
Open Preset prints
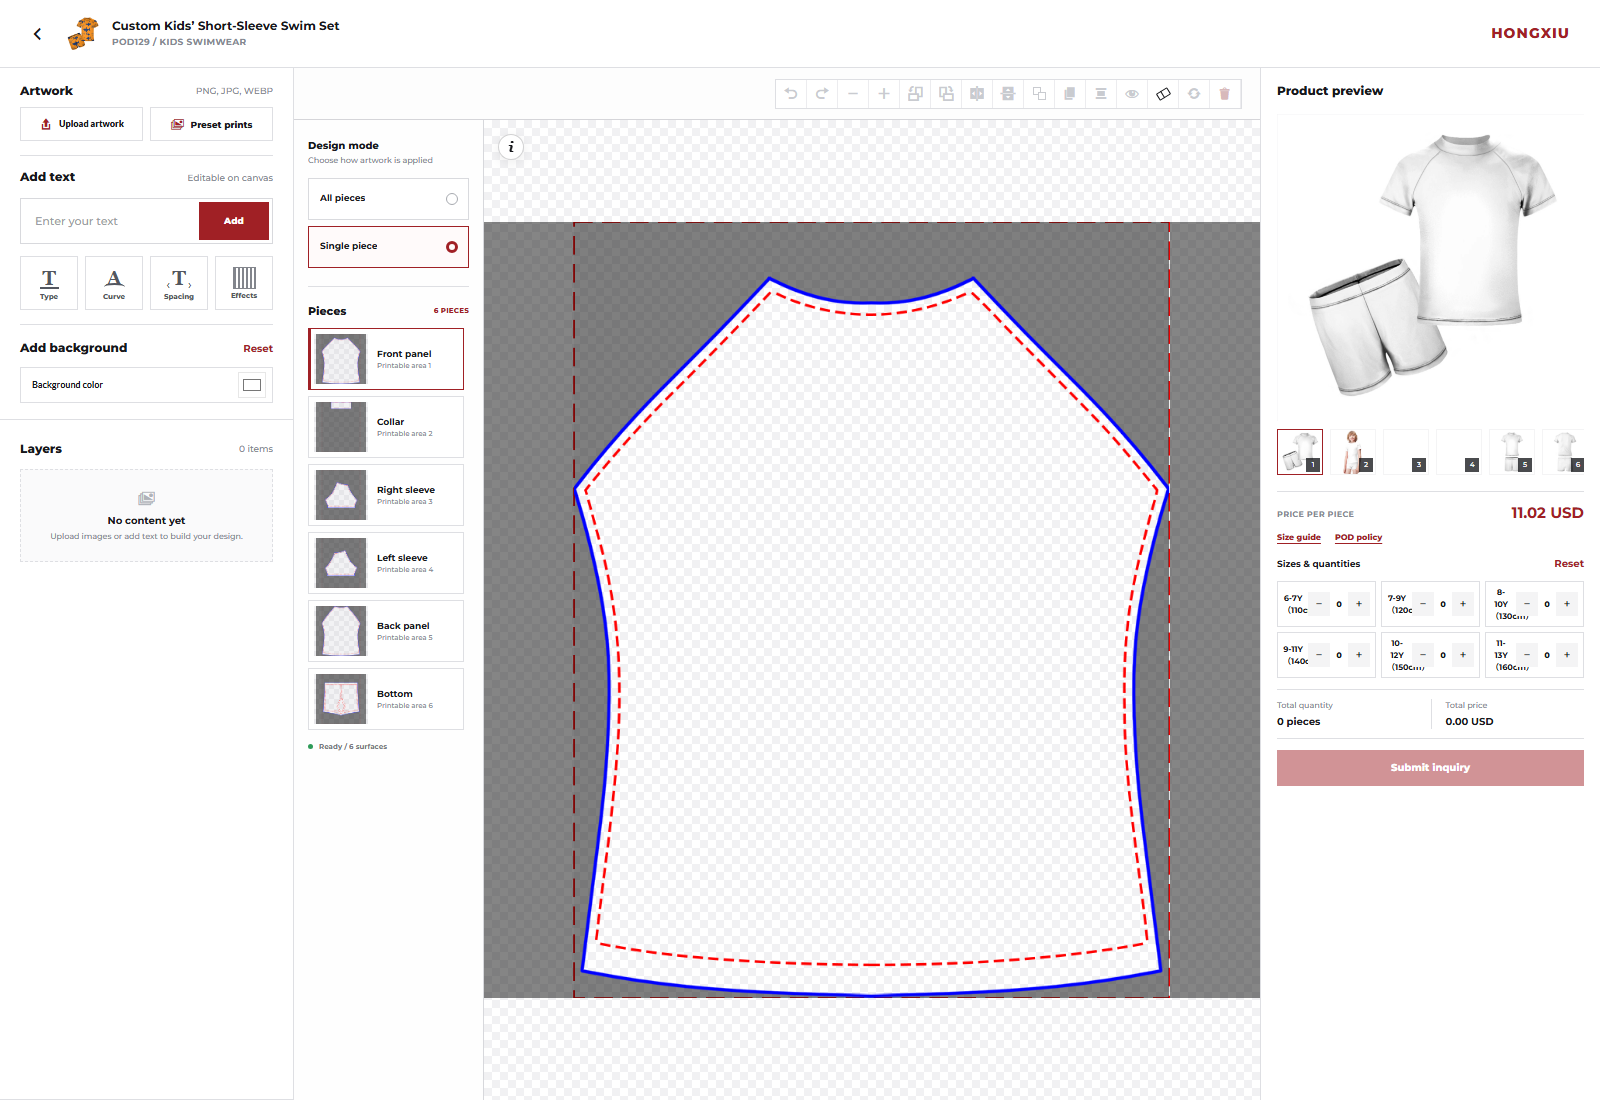pyautogui.click(x=211, y=124)
